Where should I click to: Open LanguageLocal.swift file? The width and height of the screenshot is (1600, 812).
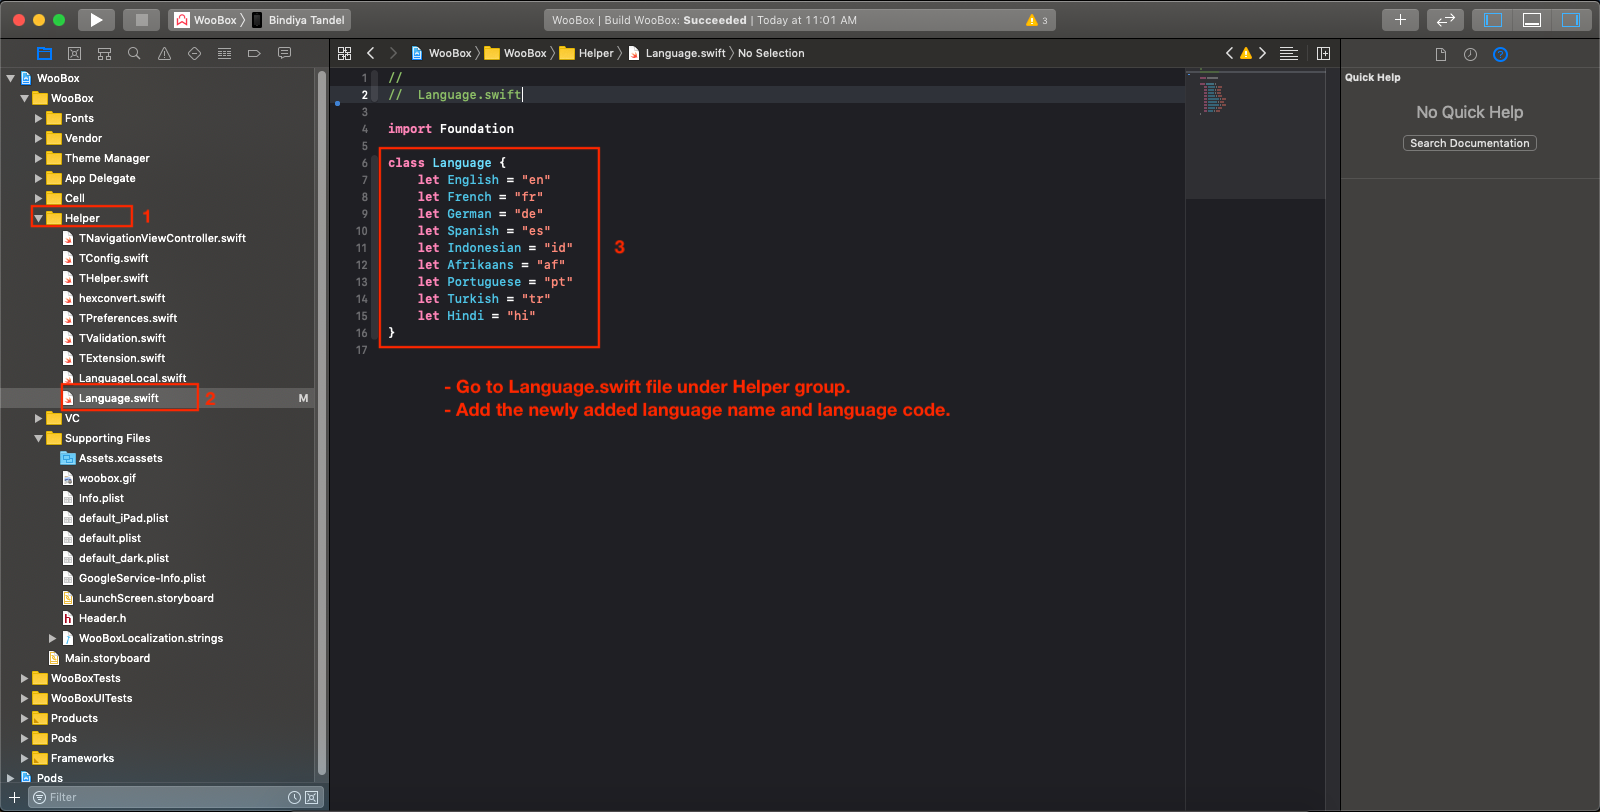(132, 378)
